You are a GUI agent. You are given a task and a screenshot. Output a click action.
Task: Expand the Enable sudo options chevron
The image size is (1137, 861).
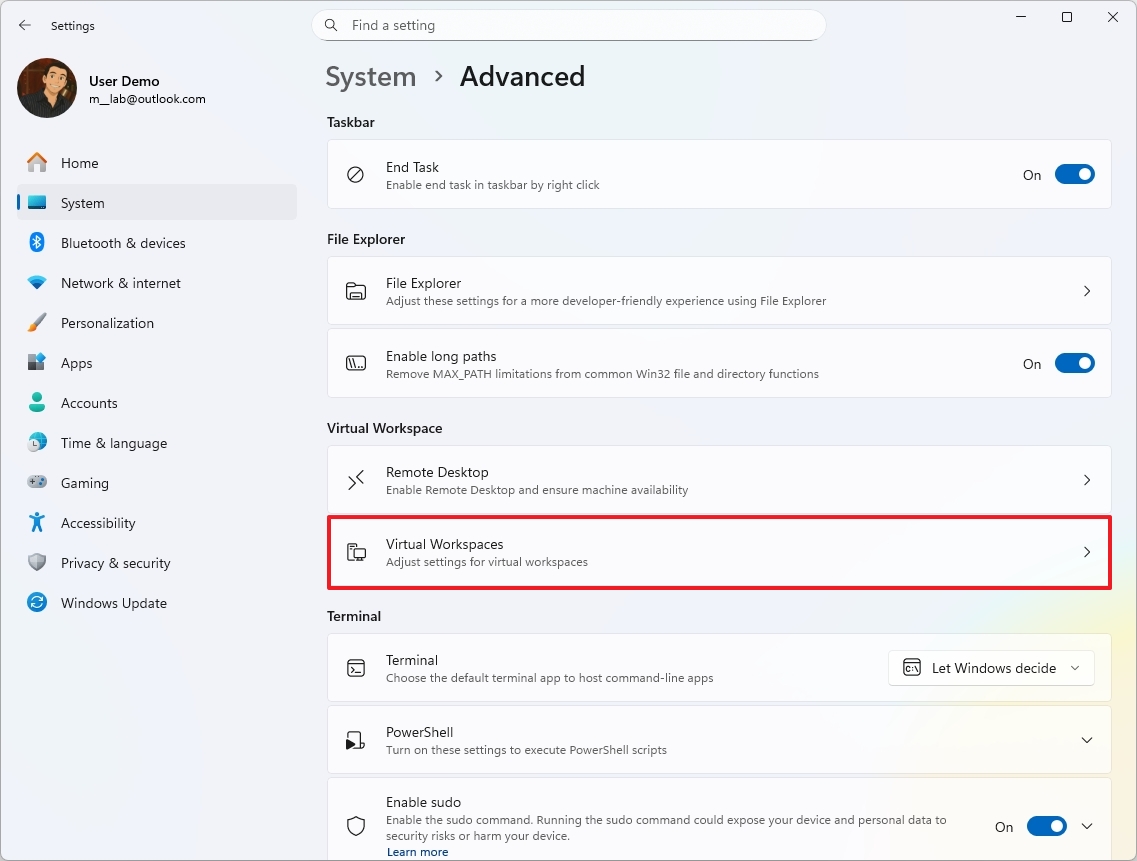click(1086, 826)
